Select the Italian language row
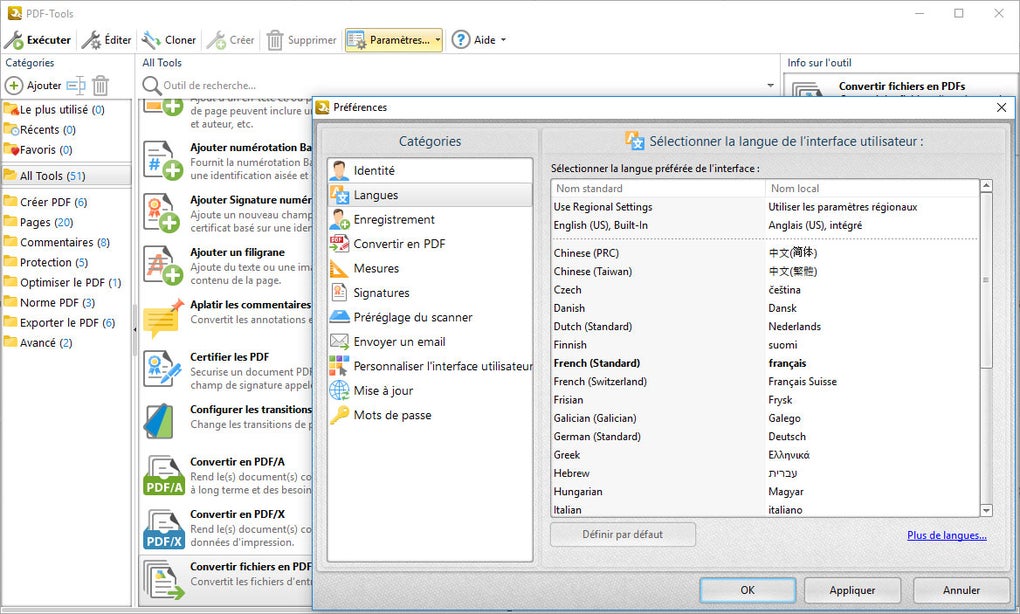1020x614 pixels. pos(765,510)
